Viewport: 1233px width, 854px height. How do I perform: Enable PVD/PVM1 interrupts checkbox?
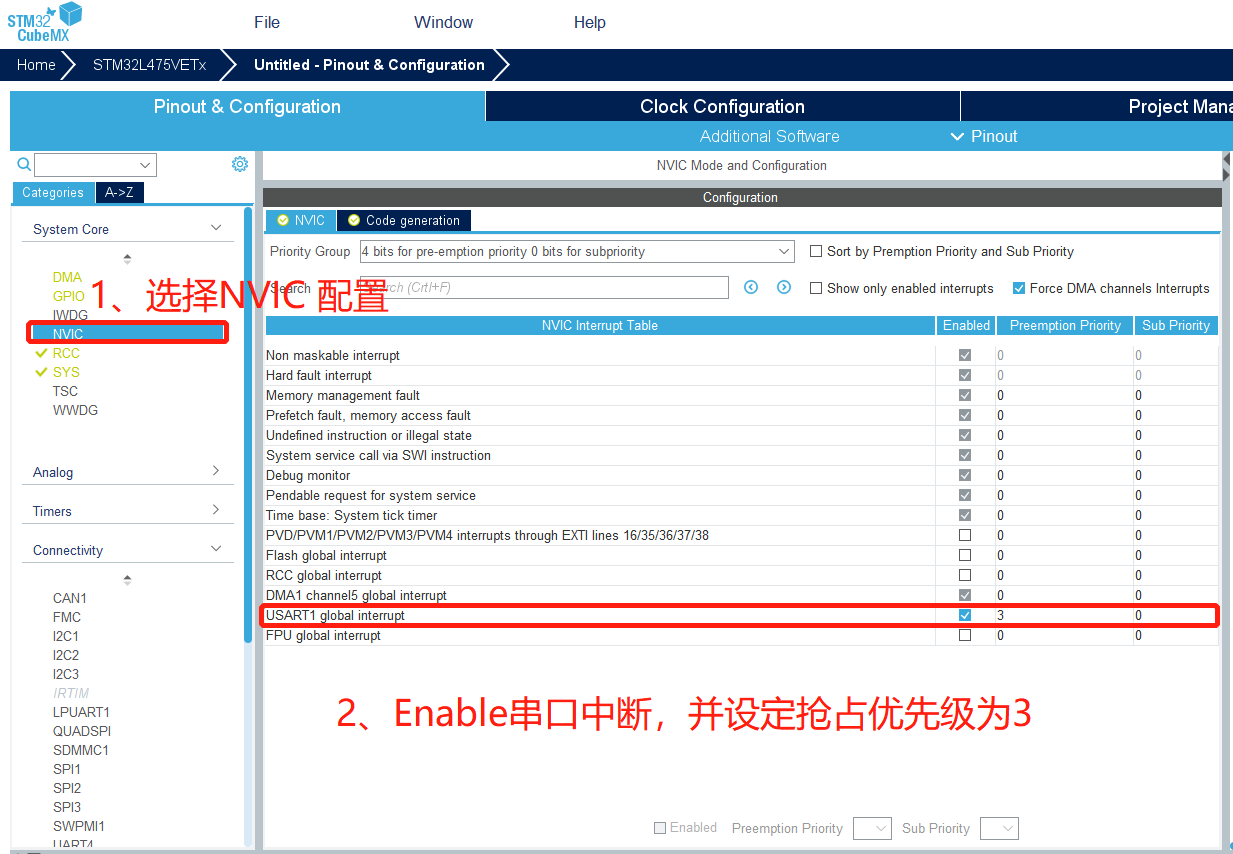pos(965,535)
